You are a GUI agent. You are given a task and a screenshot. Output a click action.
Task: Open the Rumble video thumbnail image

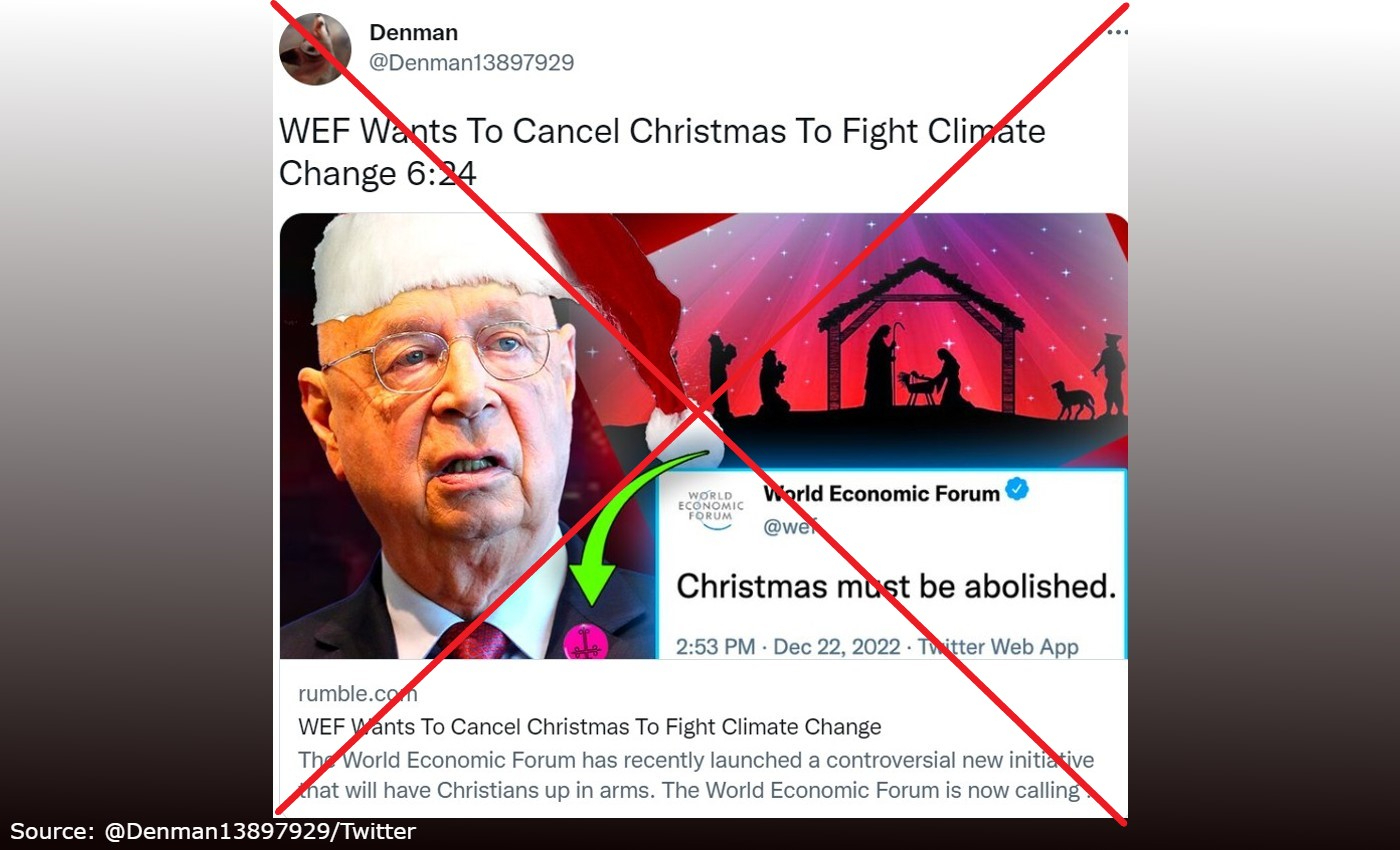pyautogui.click(x=703, y=436)
